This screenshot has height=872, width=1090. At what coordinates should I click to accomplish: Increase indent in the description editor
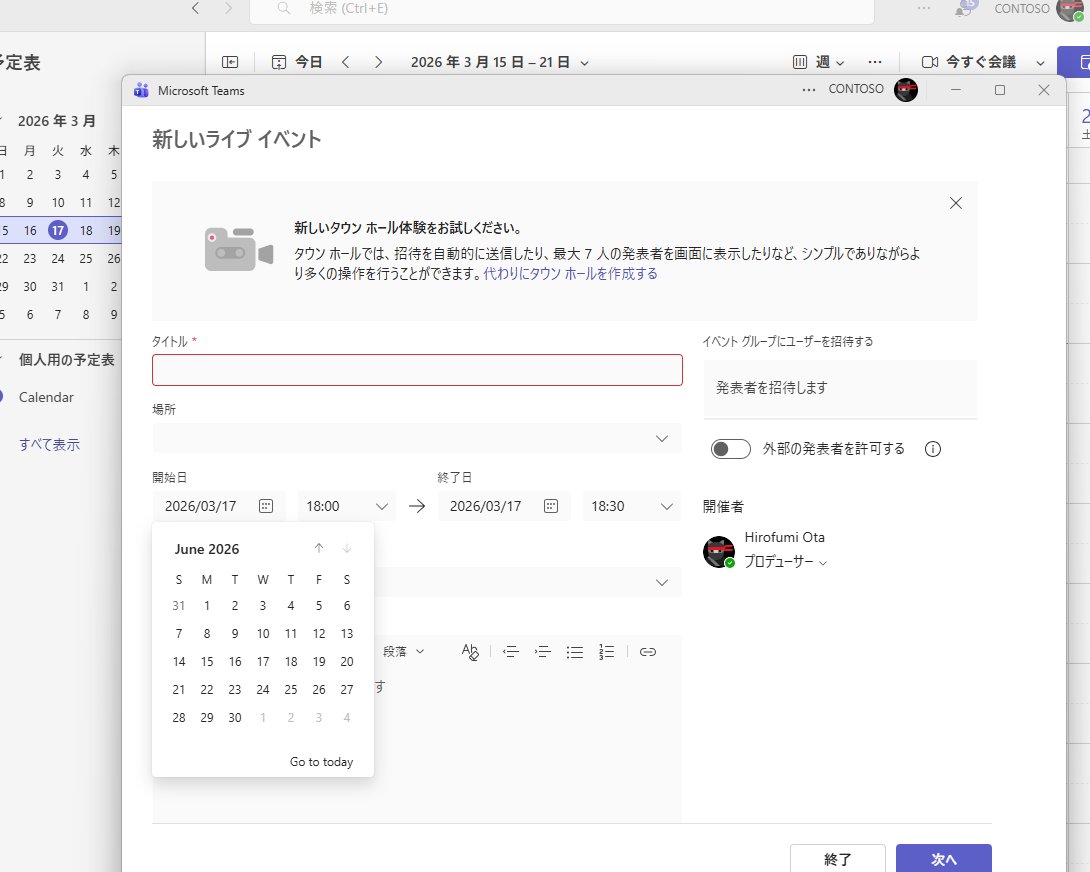(543, 652)
